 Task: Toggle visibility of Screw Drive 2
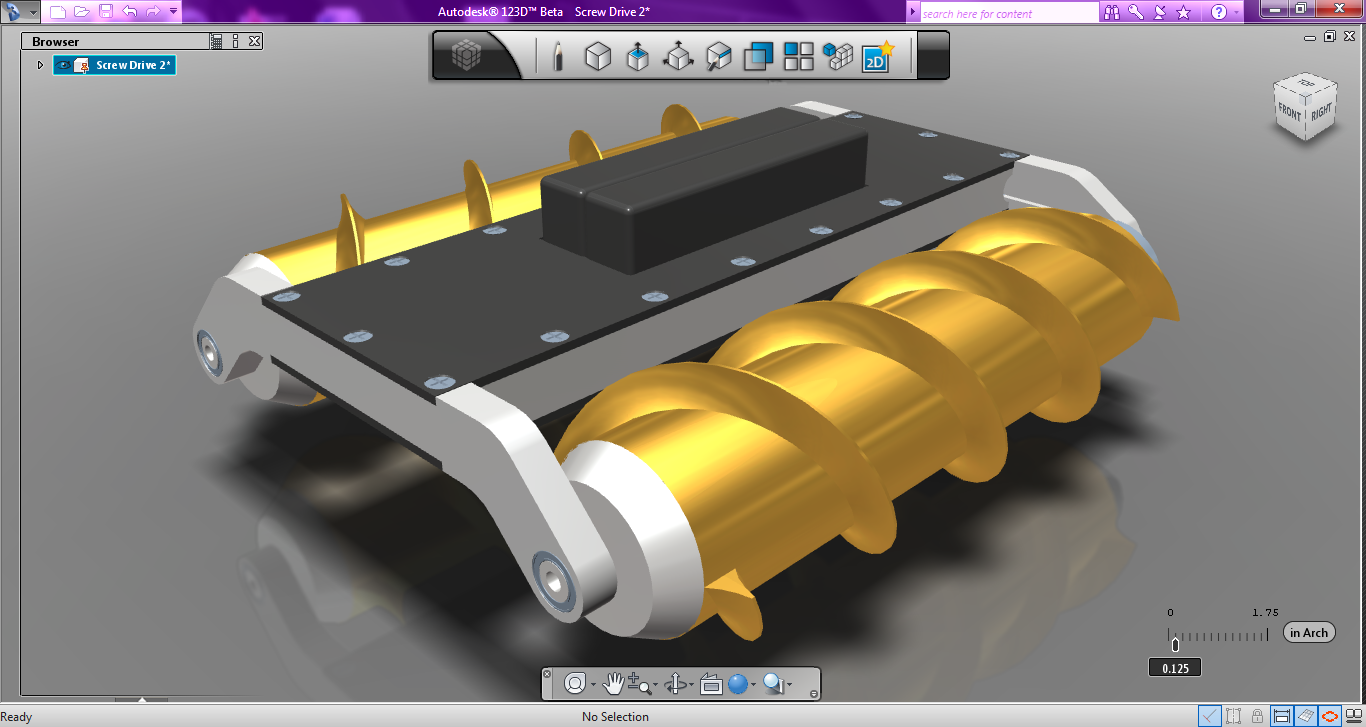pos(61,63)
